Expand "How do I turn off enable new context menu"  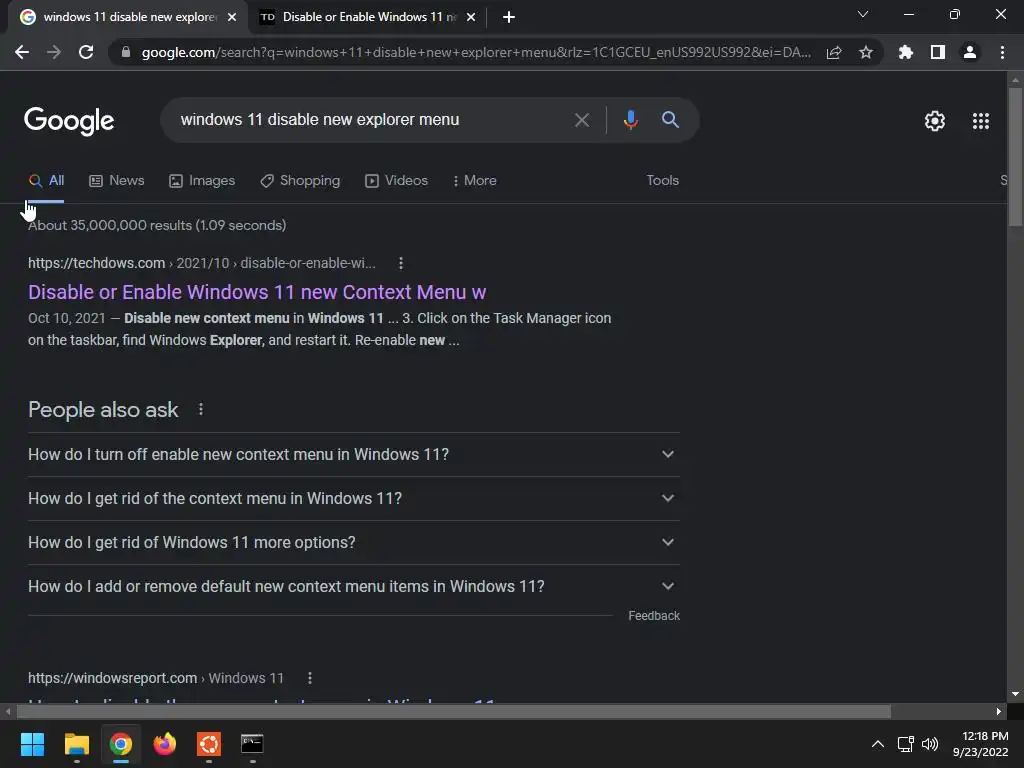pyautogui.click(x=353, y=455)
